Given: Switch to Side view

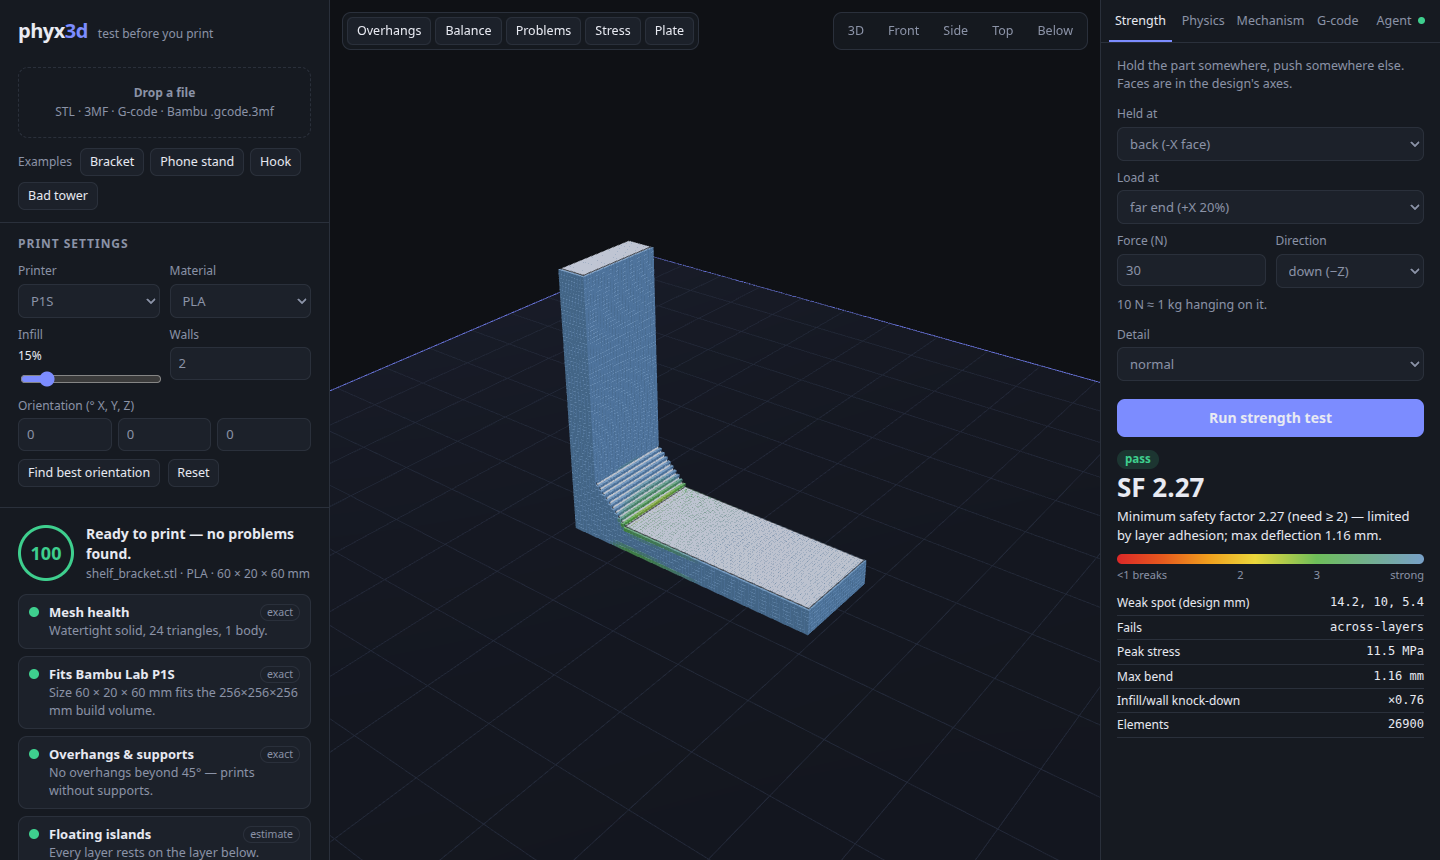Looking at the screenshot, I should tap(955, 31).
